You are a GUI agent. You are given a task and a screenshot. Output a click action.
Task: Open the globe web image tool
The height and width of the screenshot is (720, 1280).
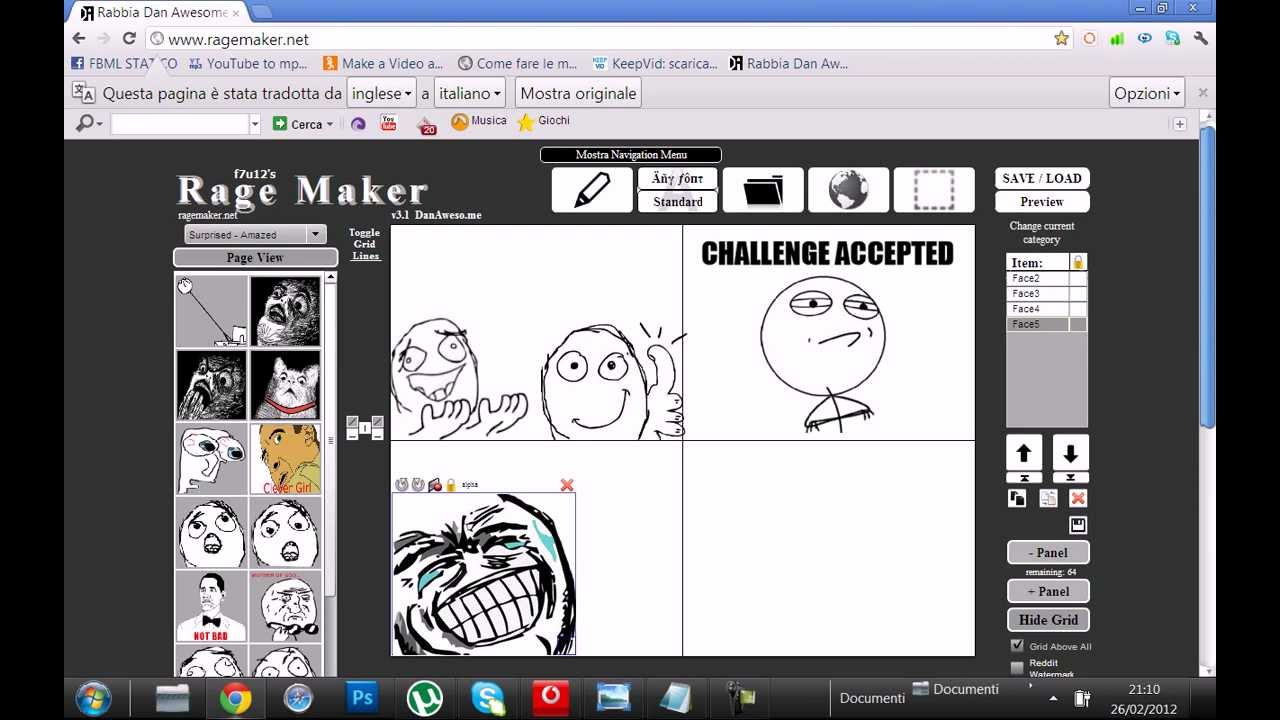[848, 190]
